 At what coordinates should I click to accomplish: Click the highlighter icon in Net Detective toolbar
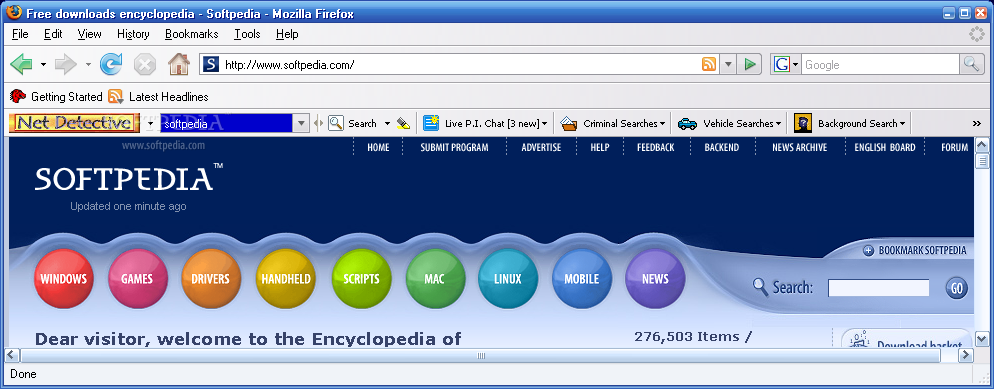pos(403,124)
